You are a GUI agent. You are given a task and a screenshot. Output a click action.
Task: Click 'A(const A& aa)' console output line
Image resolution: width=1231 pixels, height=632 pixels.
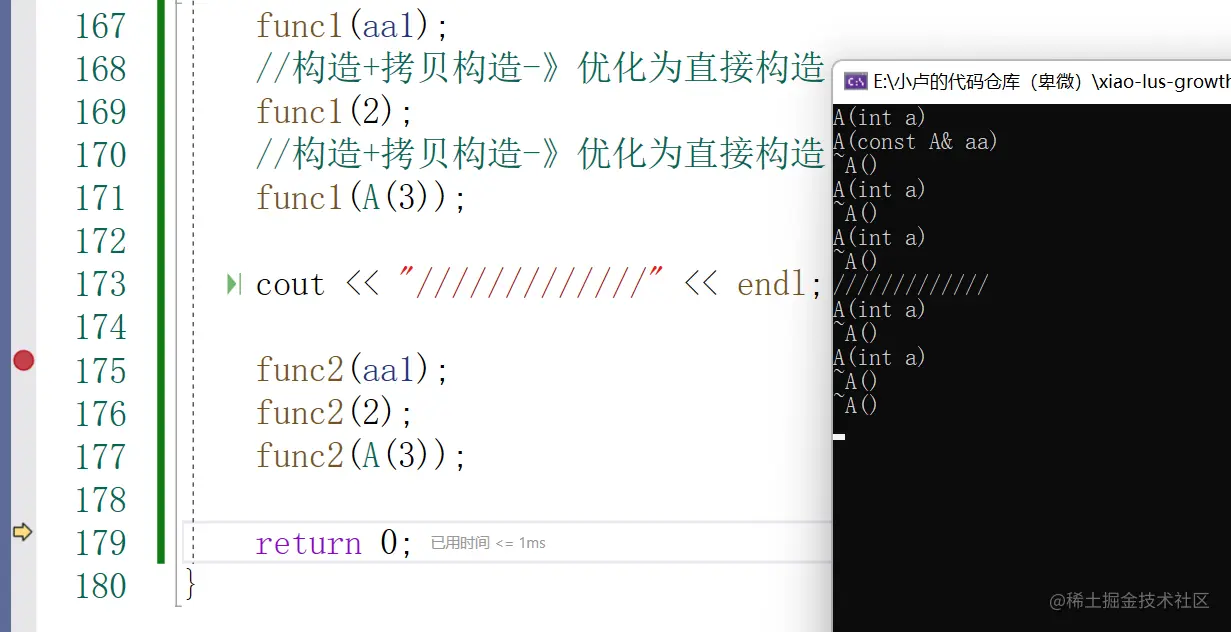pos(915,142)
